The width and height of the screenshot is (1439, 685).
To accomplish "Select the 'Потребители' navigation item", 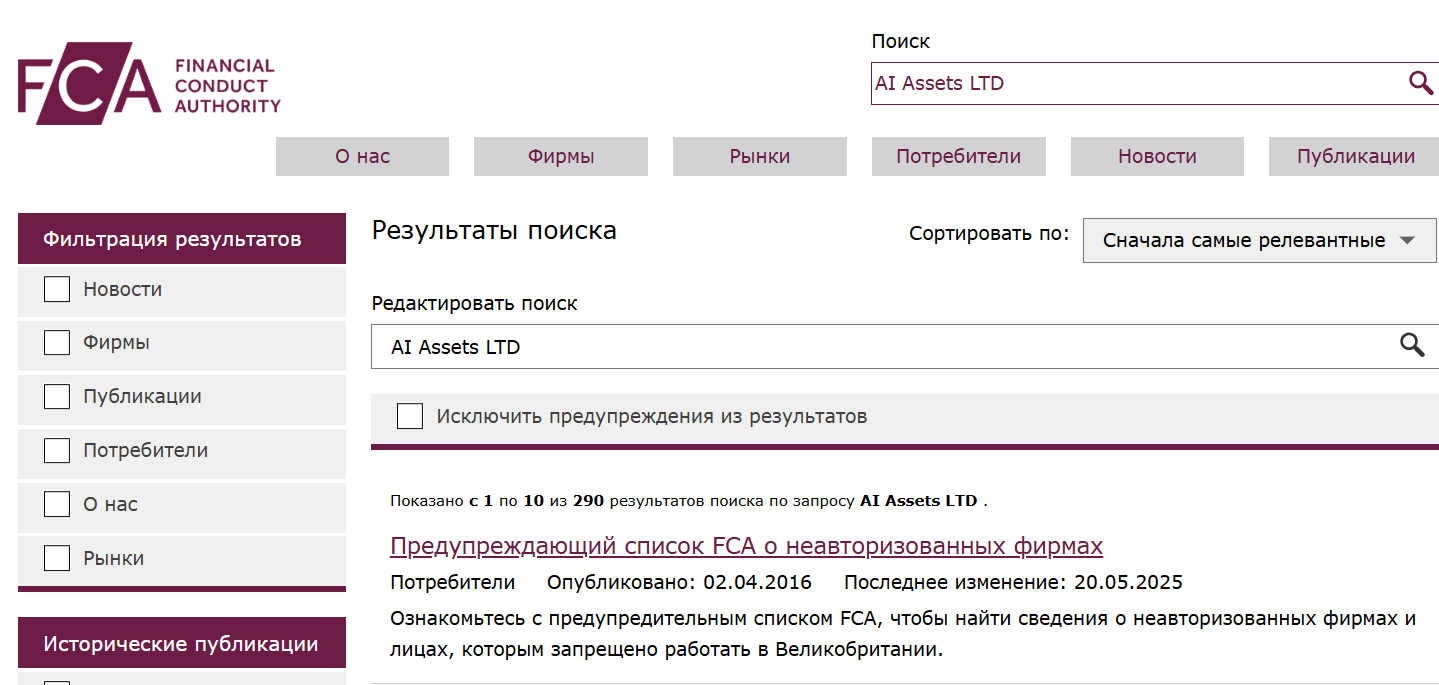I will click(x=958, y=156).
